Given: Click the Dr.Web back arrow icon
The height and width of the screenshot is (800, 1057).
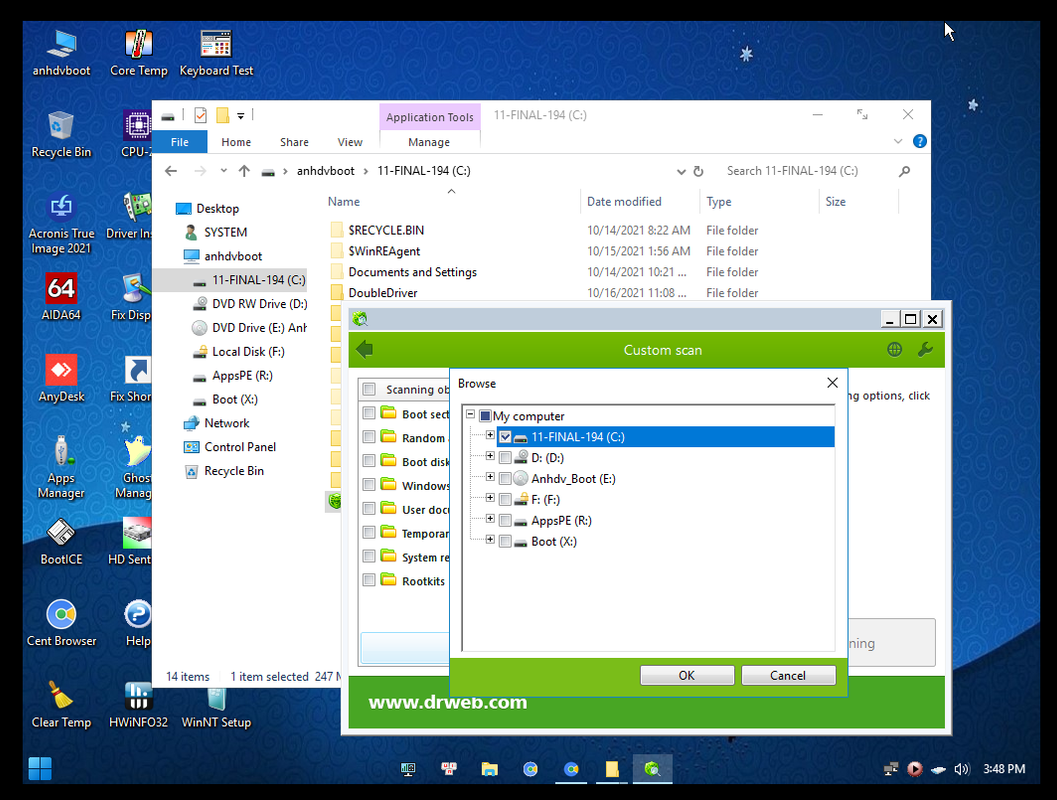Looking at the screenshot, I should (x=365, y=349).
